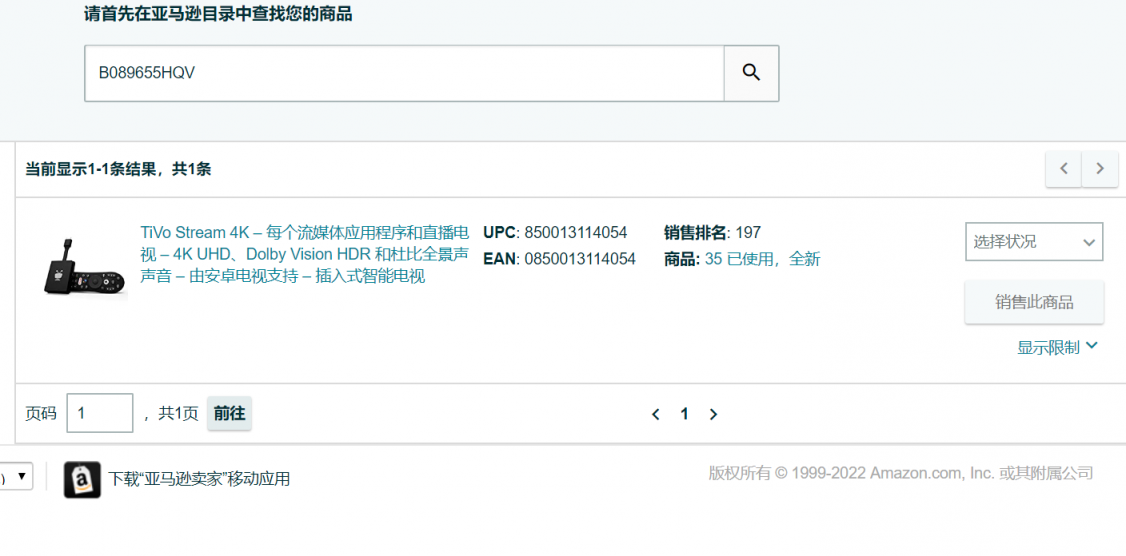Click the 共1页 page count text
Image resolution: width=1126 pixels, height=556 pixels.
(x=178, y=414)
